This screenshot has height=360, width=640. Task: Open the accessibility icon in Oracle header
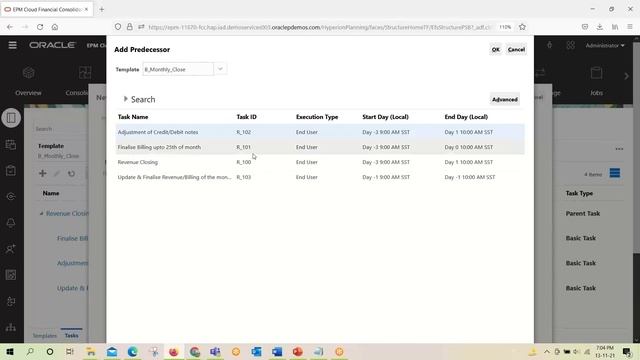coord(550,45)
